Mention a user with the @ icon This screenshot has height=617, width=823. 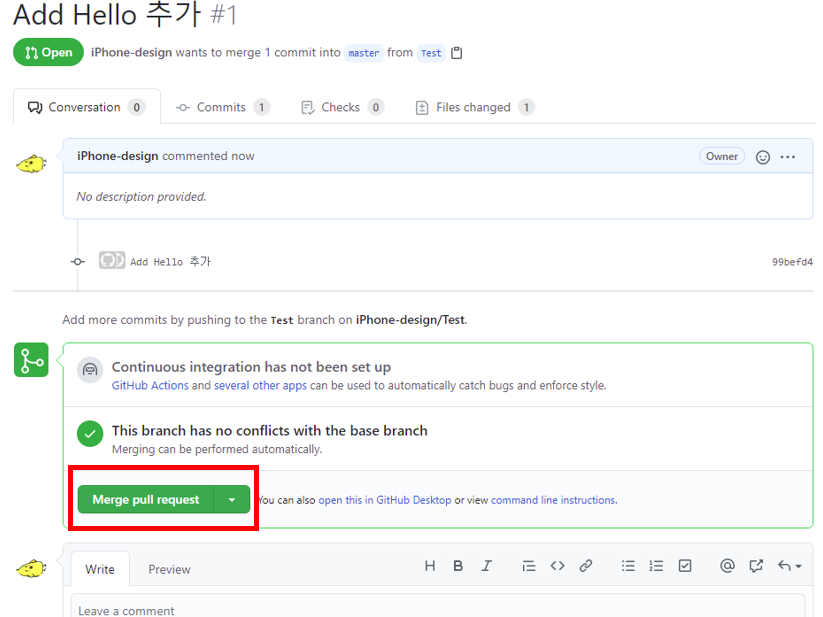pos(727,566)
